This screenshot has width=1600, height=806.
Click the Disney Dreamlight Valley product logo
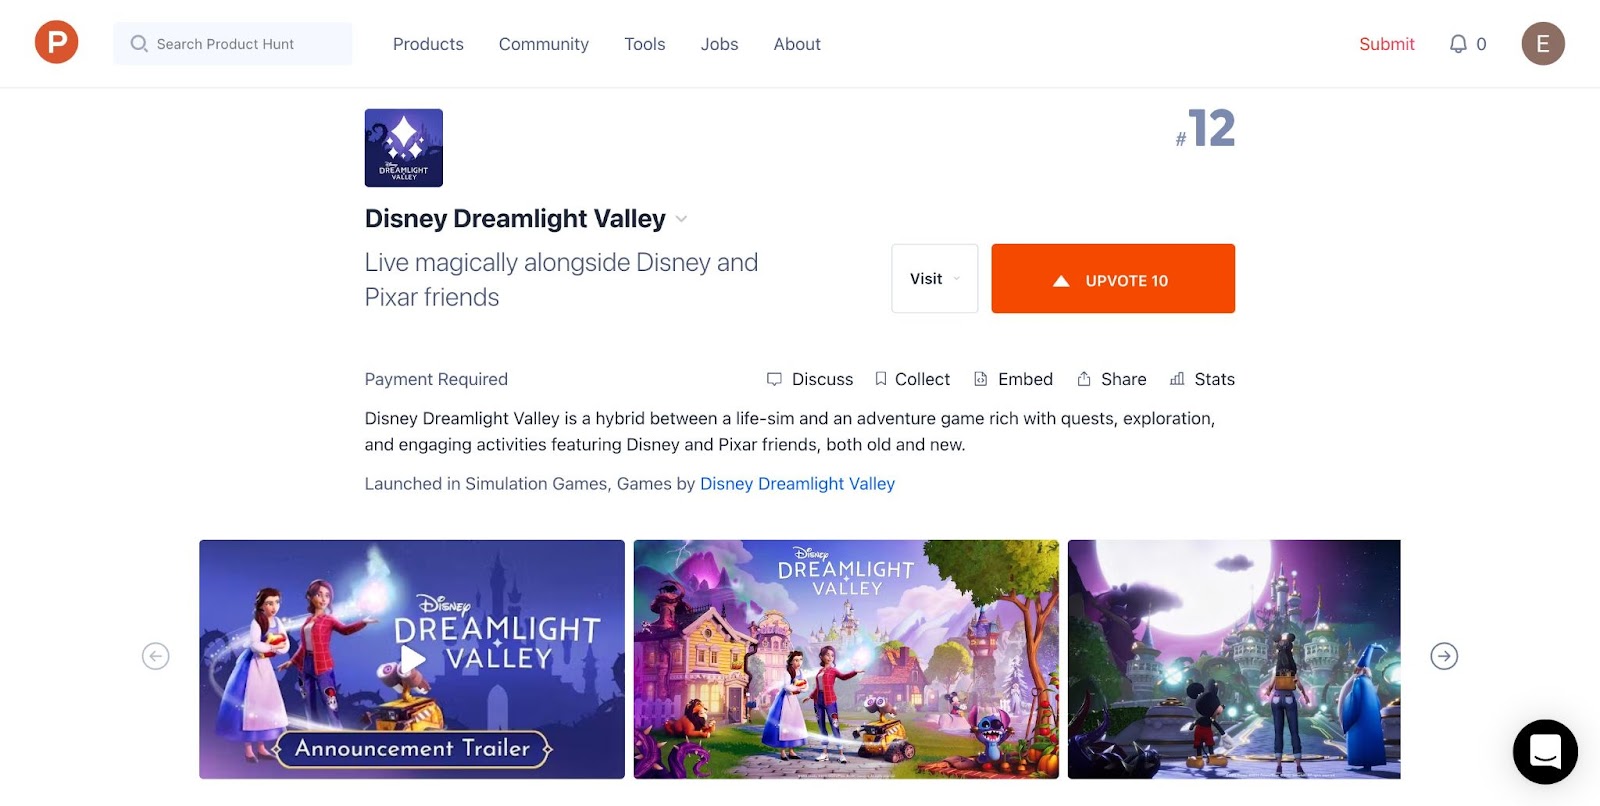coord(404,148)
